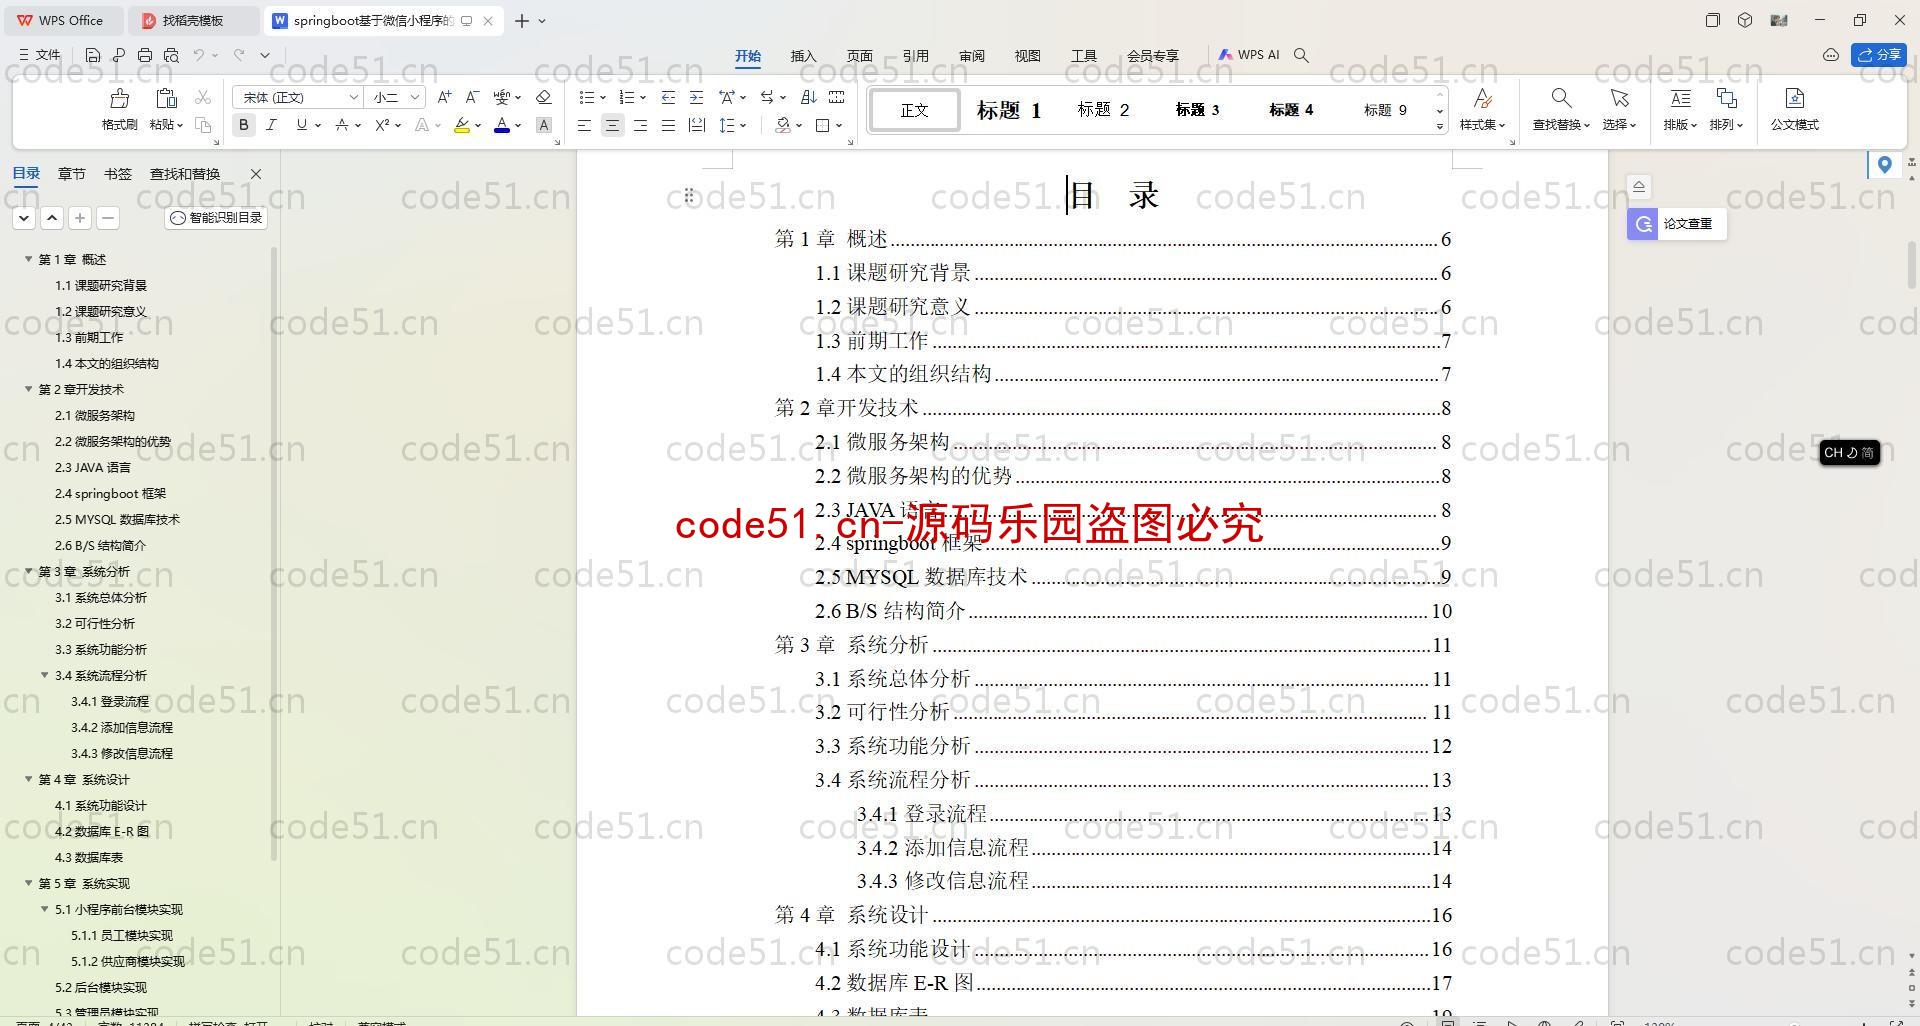Justify text alignment icon
The image size is (1920, 1026).
click(668, 125)
